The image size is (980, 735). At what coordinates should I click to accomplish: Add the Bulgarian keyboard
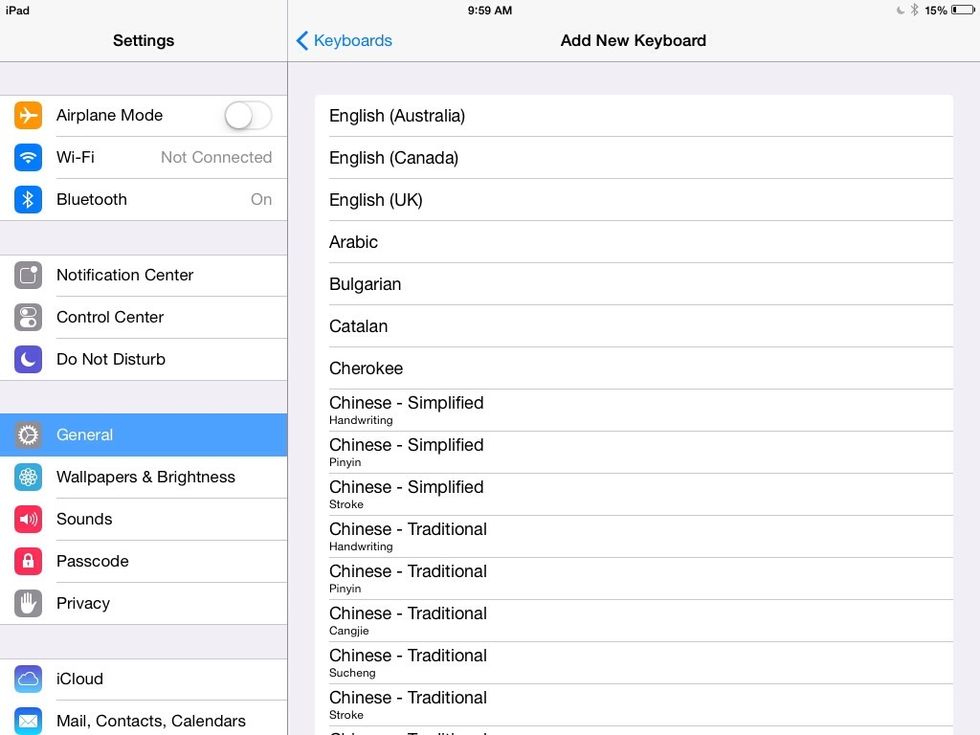634,284
